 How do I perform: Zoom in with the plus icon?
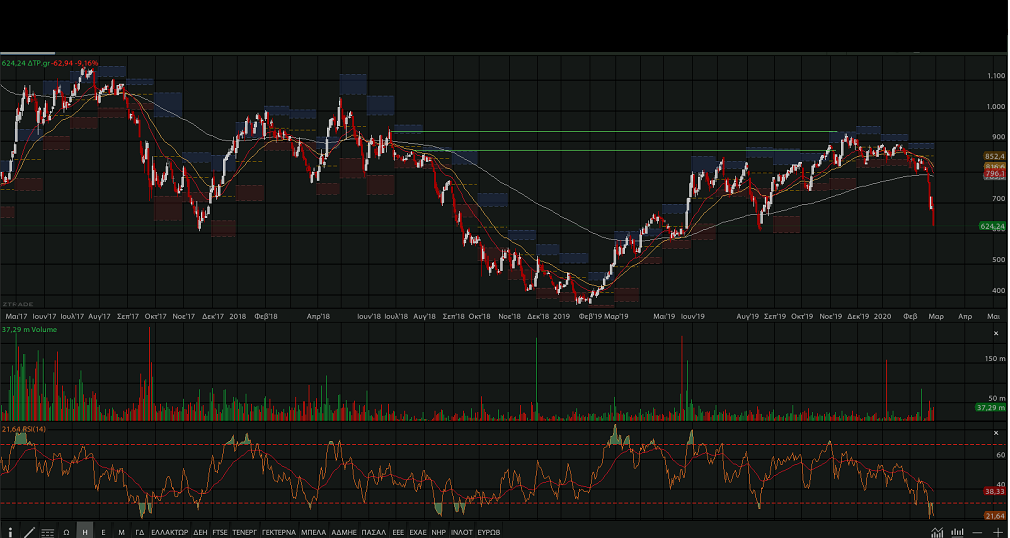click(x=997, y=532)
